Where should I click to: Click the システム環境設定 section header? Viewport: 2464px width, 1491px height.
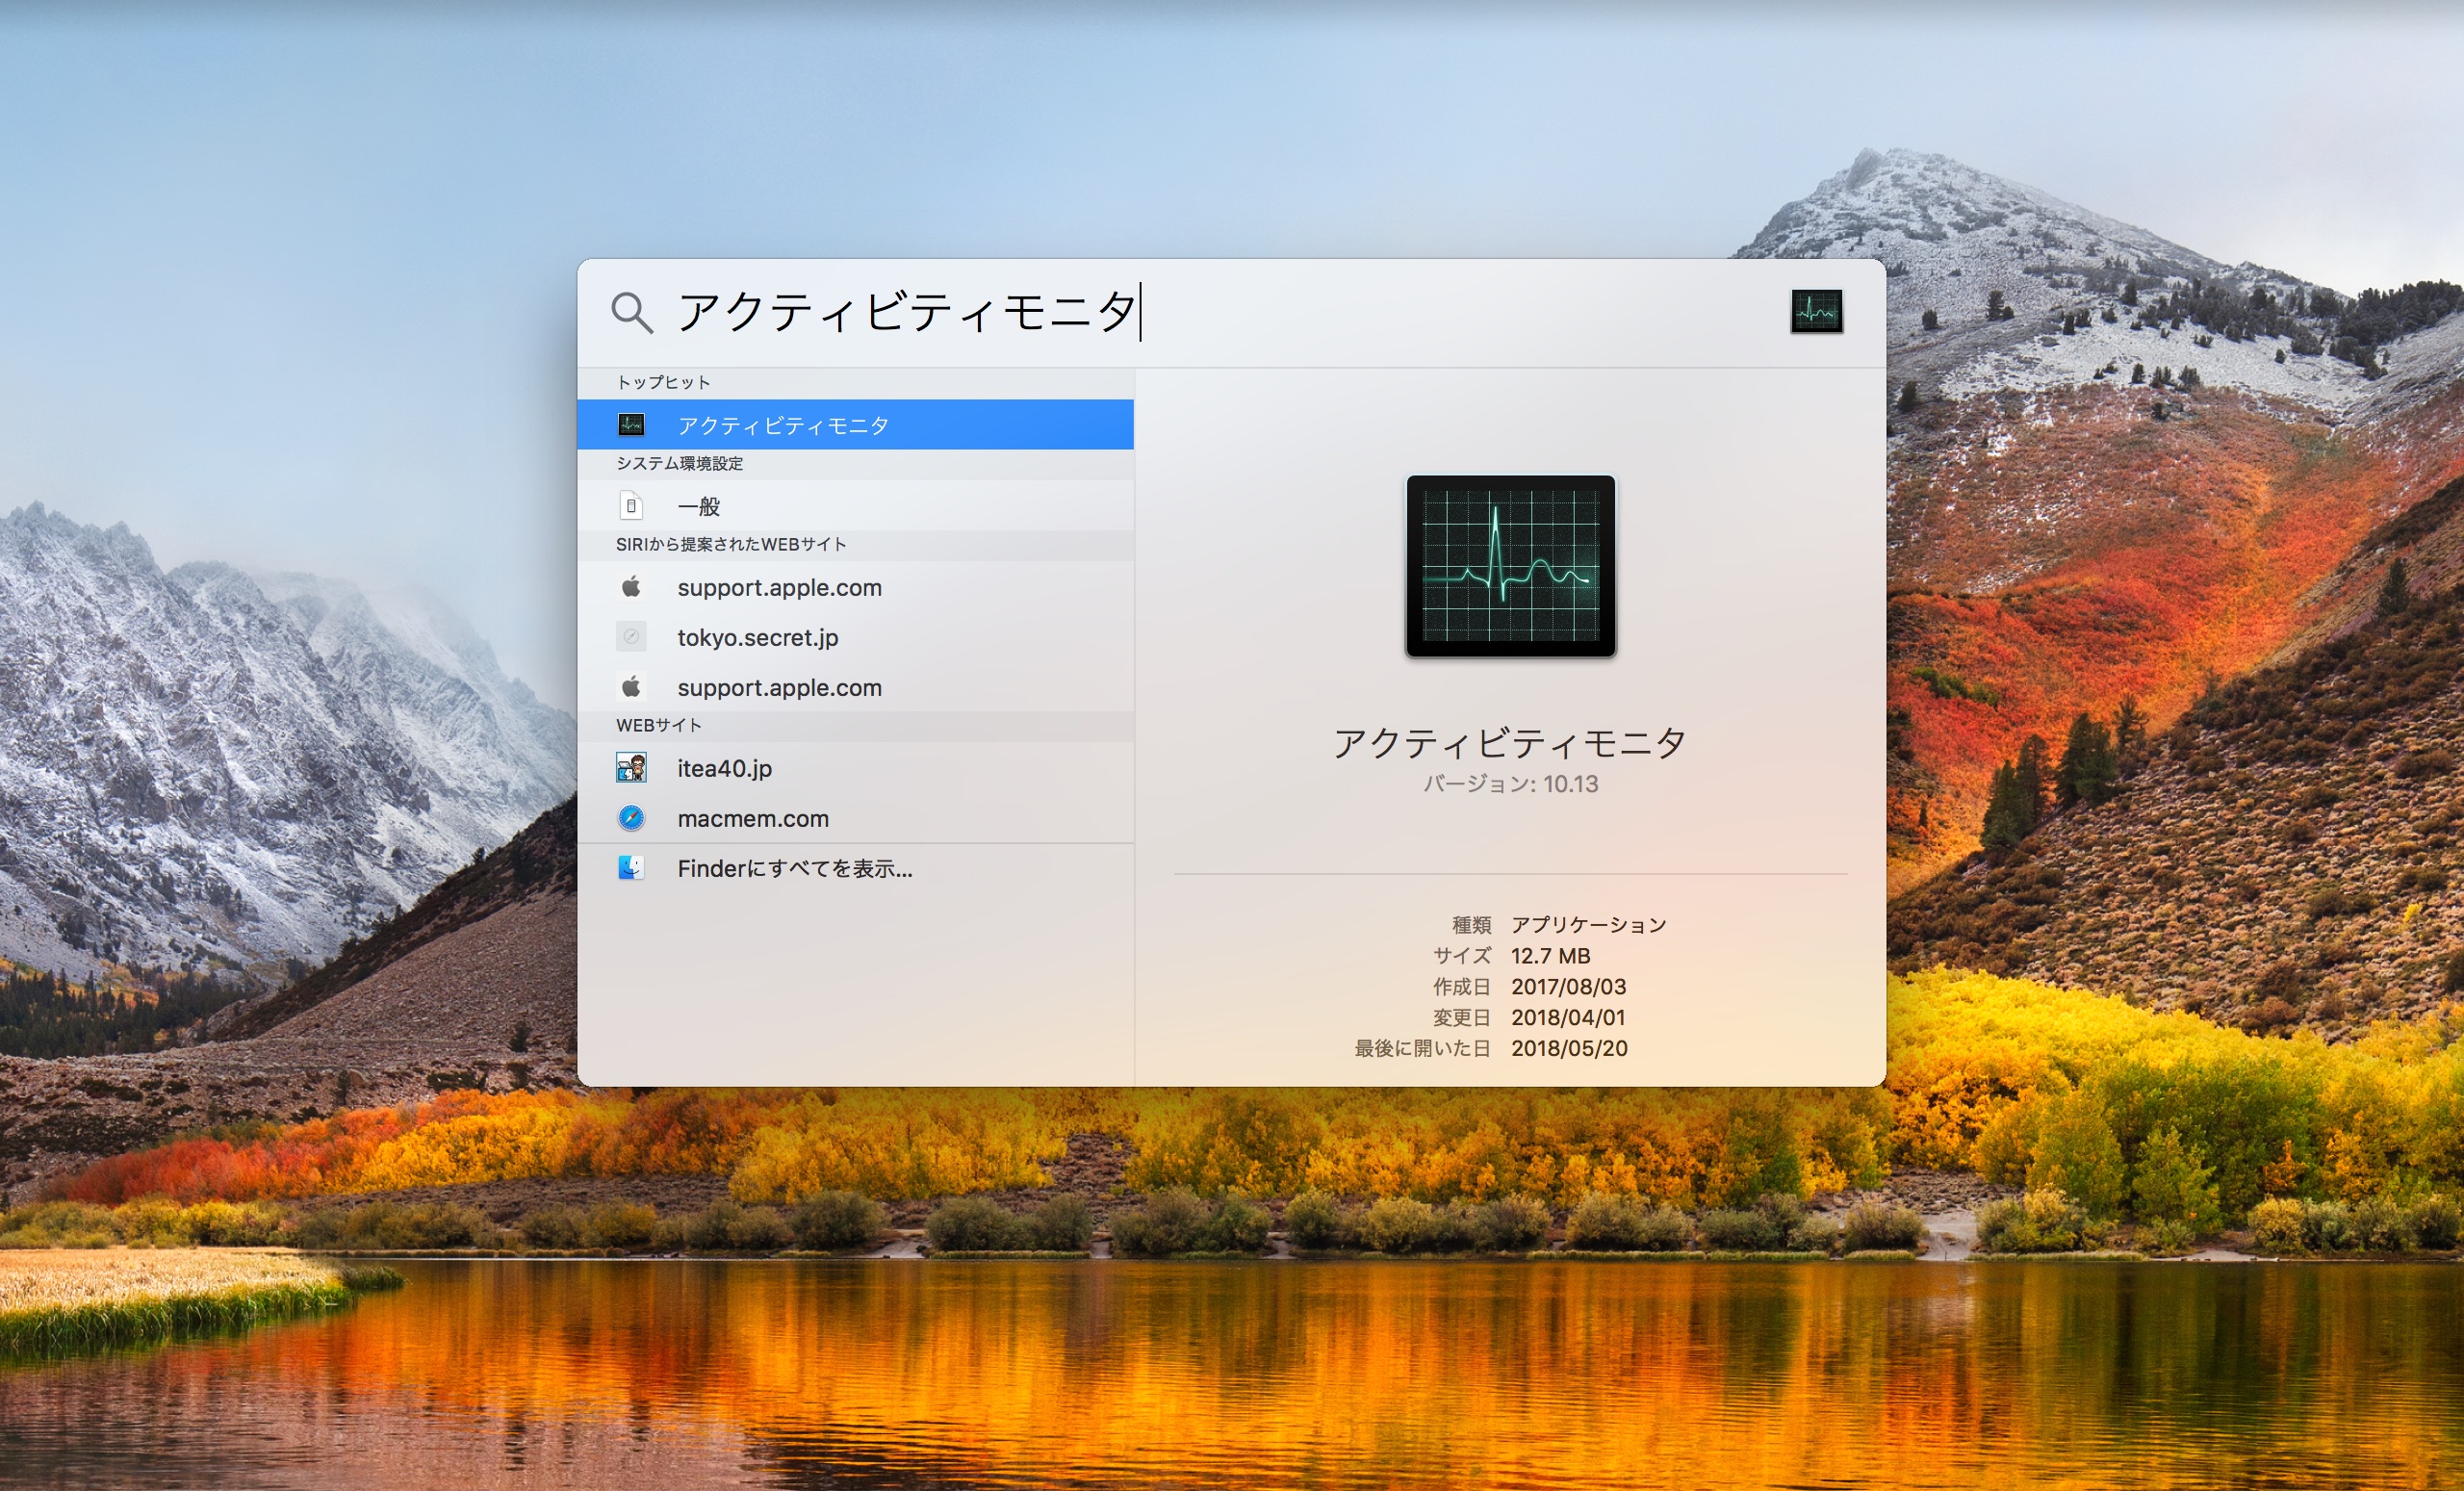pyautogui.click(x=680, y=464)
